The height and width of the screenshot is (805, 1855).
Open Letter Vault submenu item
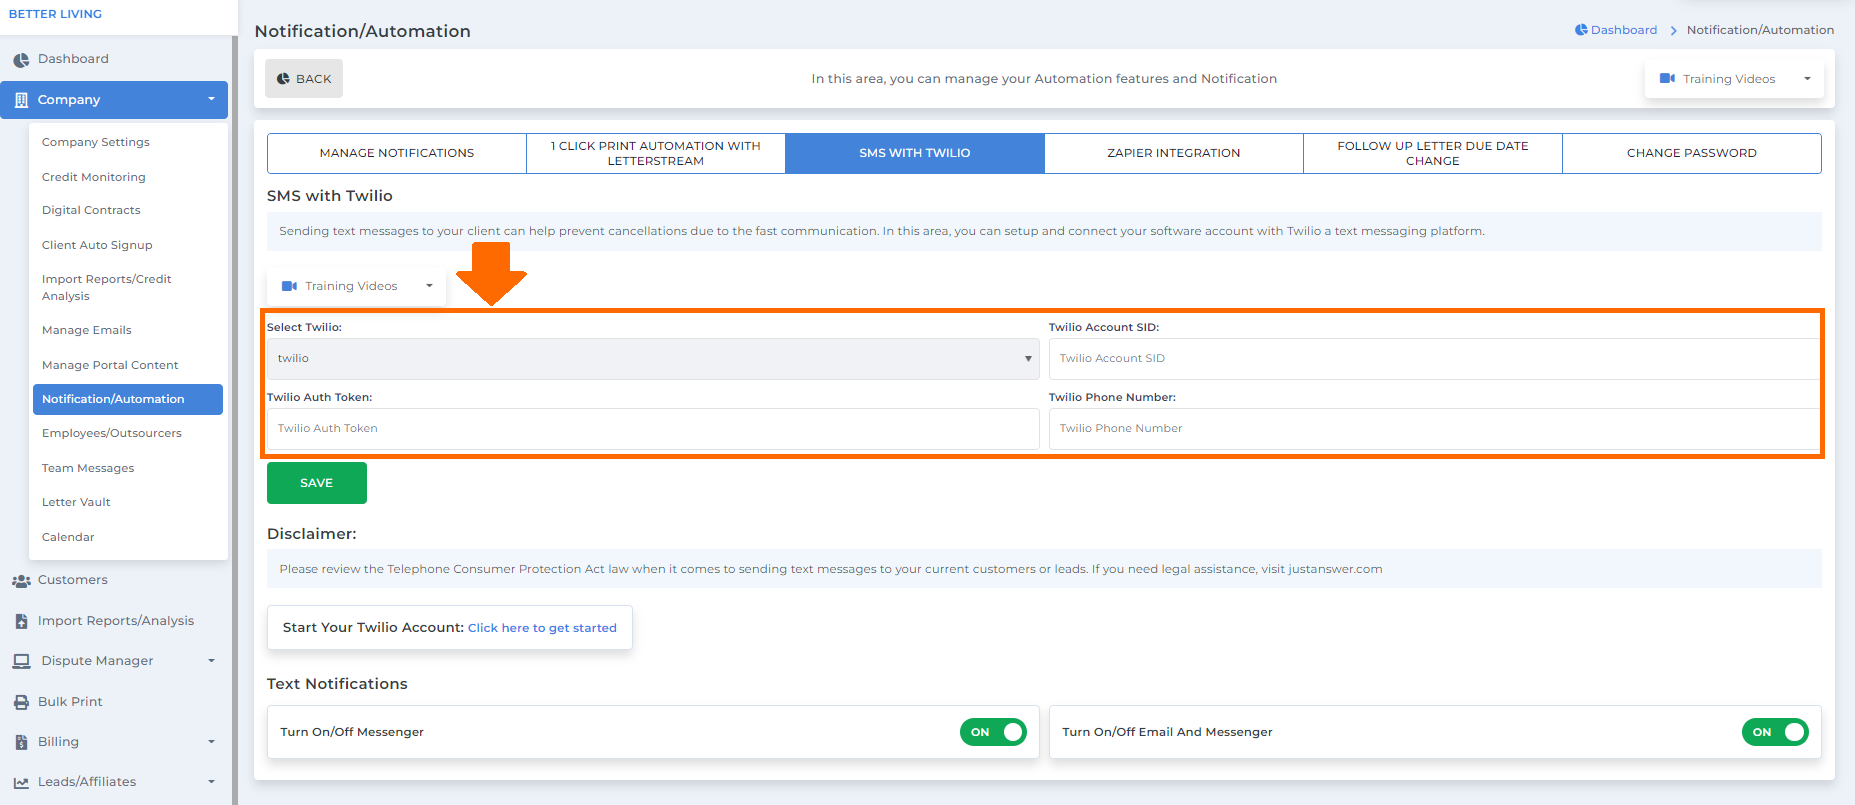[x=76, y=502]
